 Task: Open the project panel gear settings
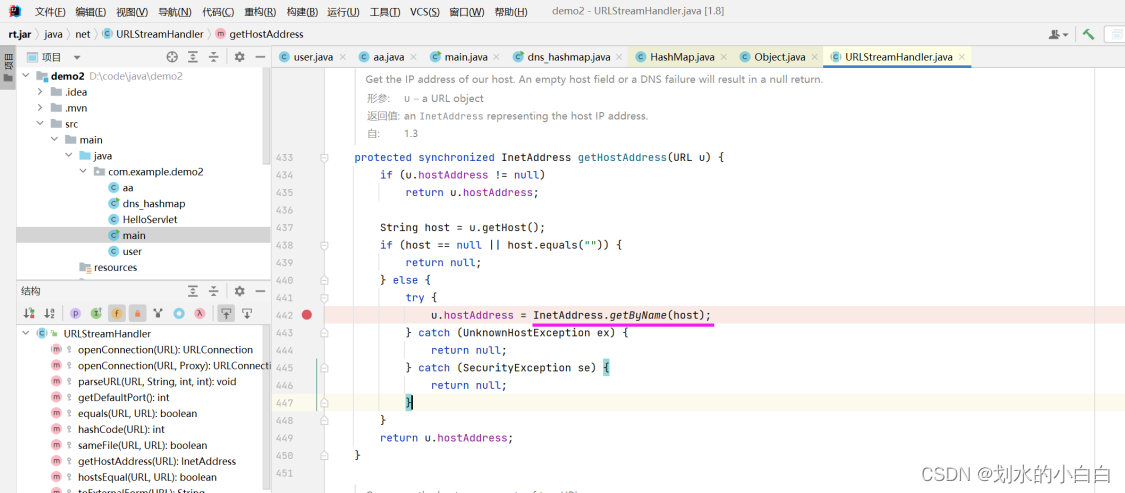(x=240, y=57)
